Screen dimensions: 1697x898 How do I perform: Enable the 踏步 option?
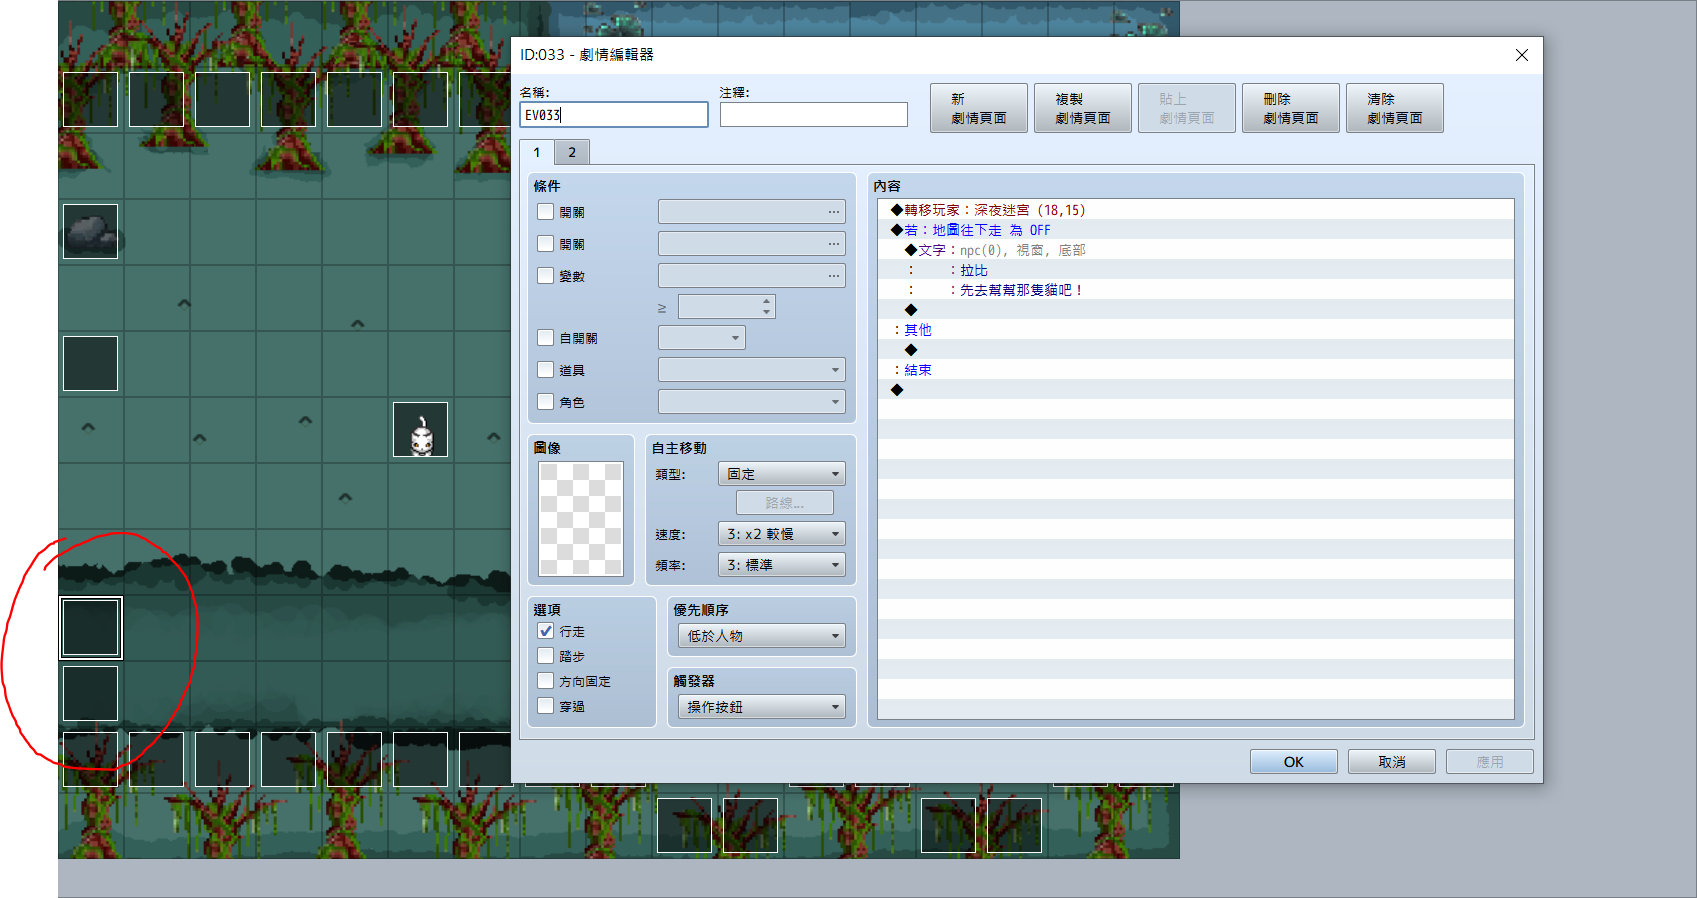pyautogui.click(x=546, y=656)
